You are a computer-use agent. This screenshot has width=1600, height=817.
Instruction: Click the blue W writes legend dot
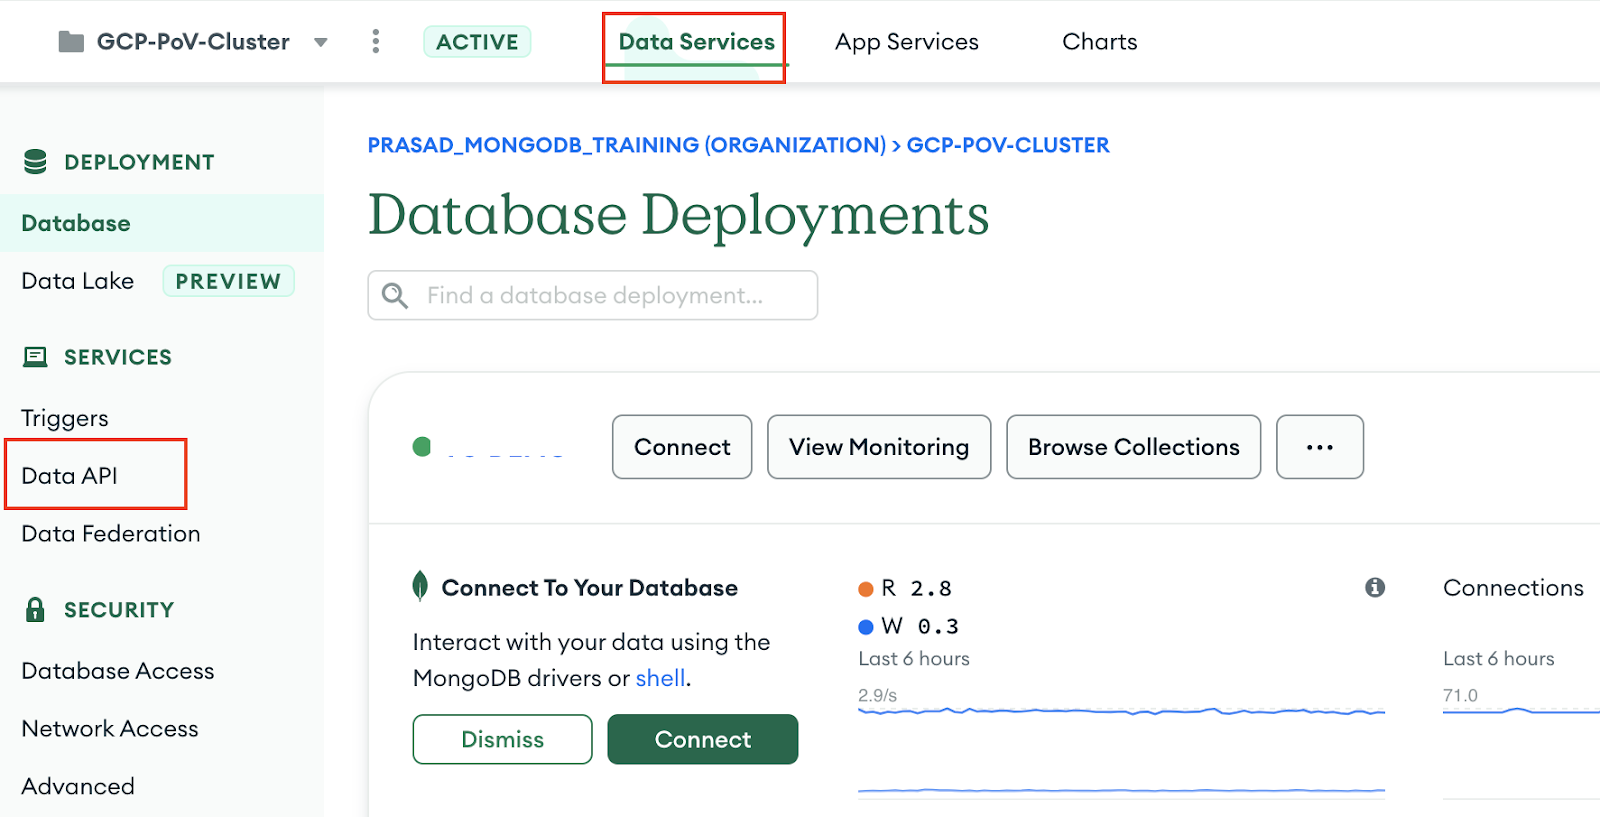point(866,627)
